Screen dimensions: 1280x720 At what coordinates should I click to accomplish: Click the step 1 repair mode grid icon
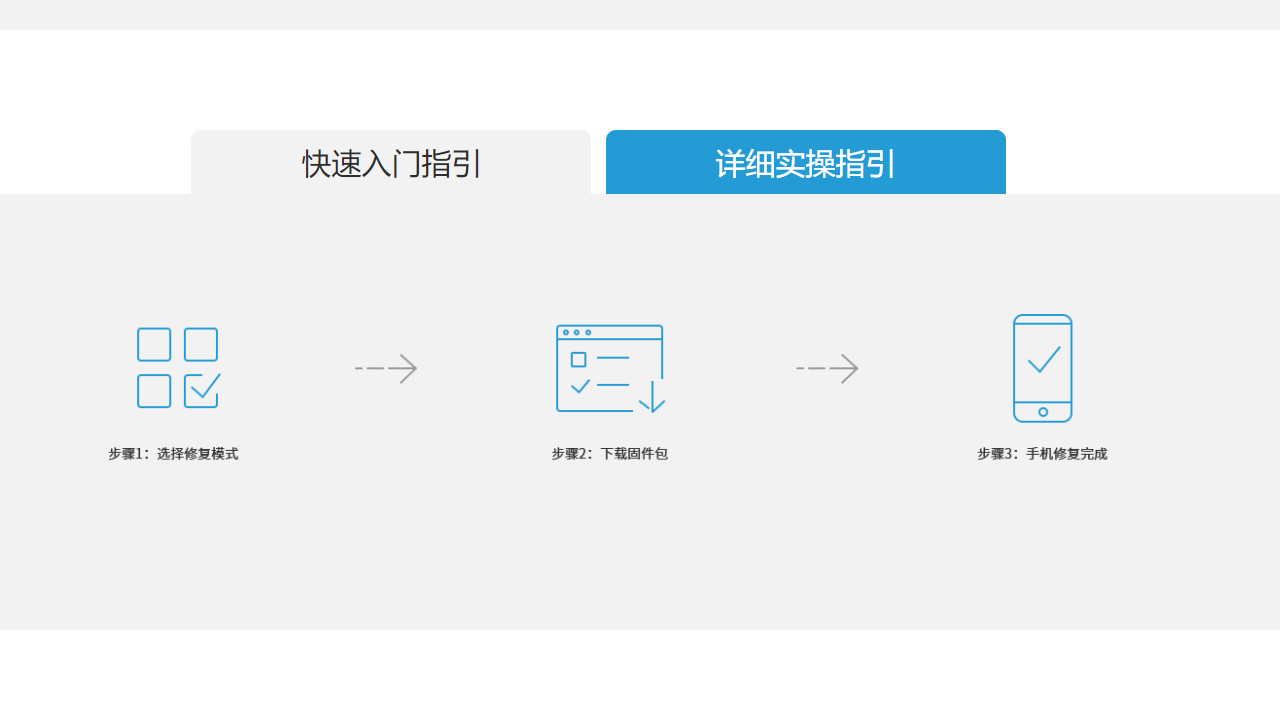(x=179, y=368)
